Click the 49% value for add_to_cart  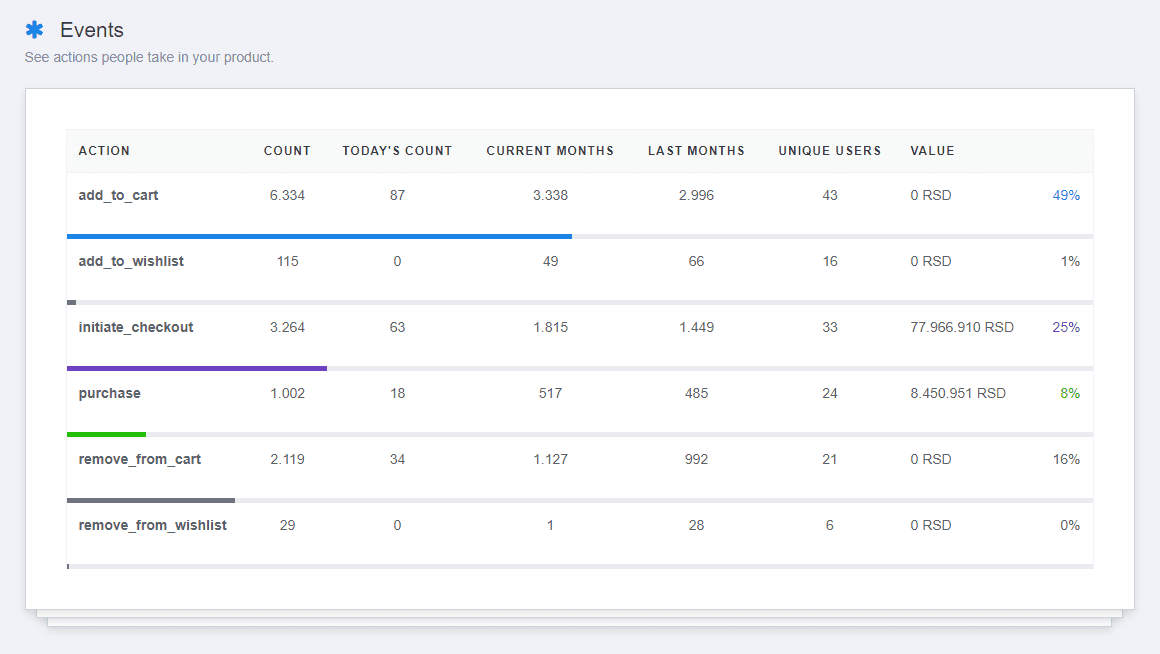1066,195
